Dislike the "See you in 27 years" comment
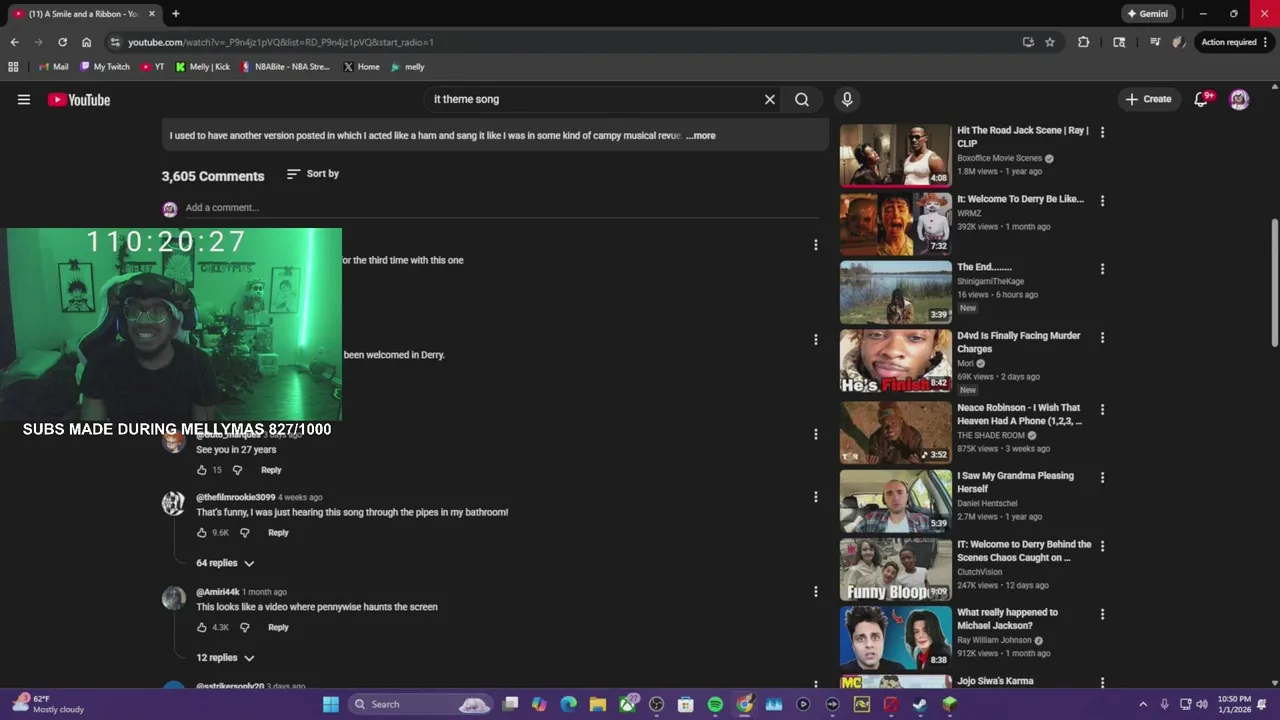1280x720 pixels. [237, 470]
